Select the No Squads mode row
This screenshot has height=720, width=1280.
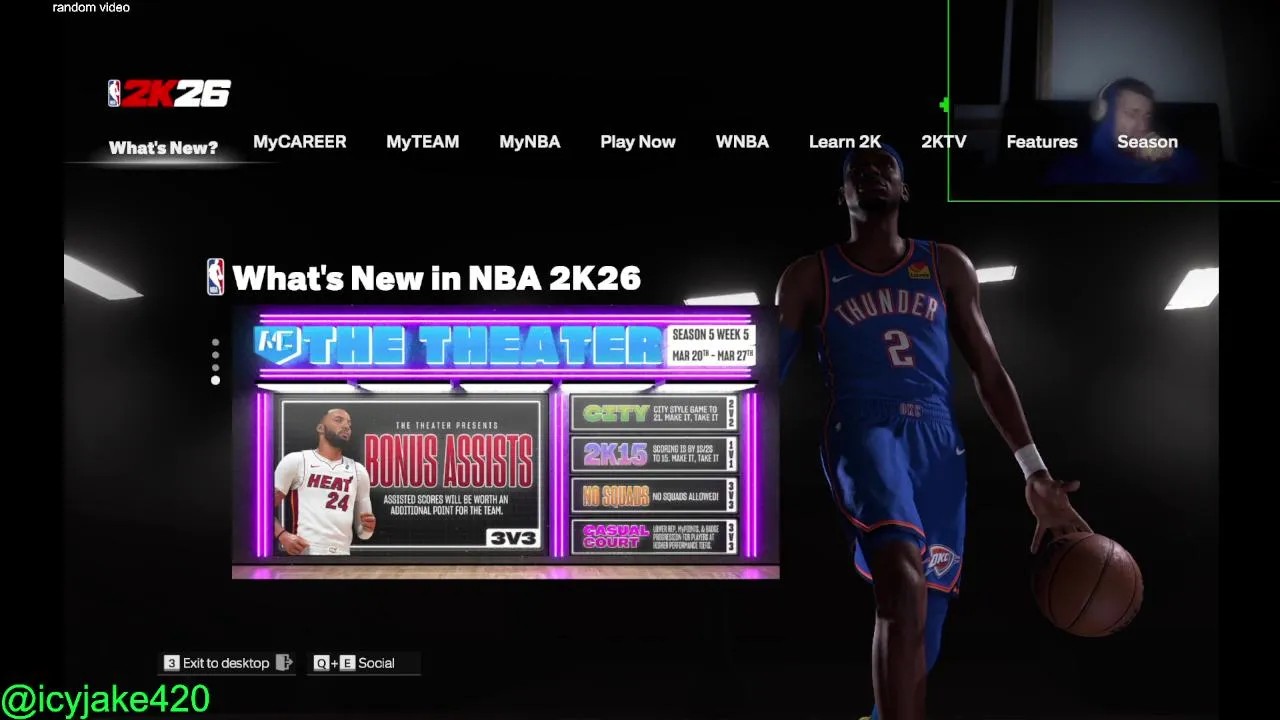click(x=654, y=496)
